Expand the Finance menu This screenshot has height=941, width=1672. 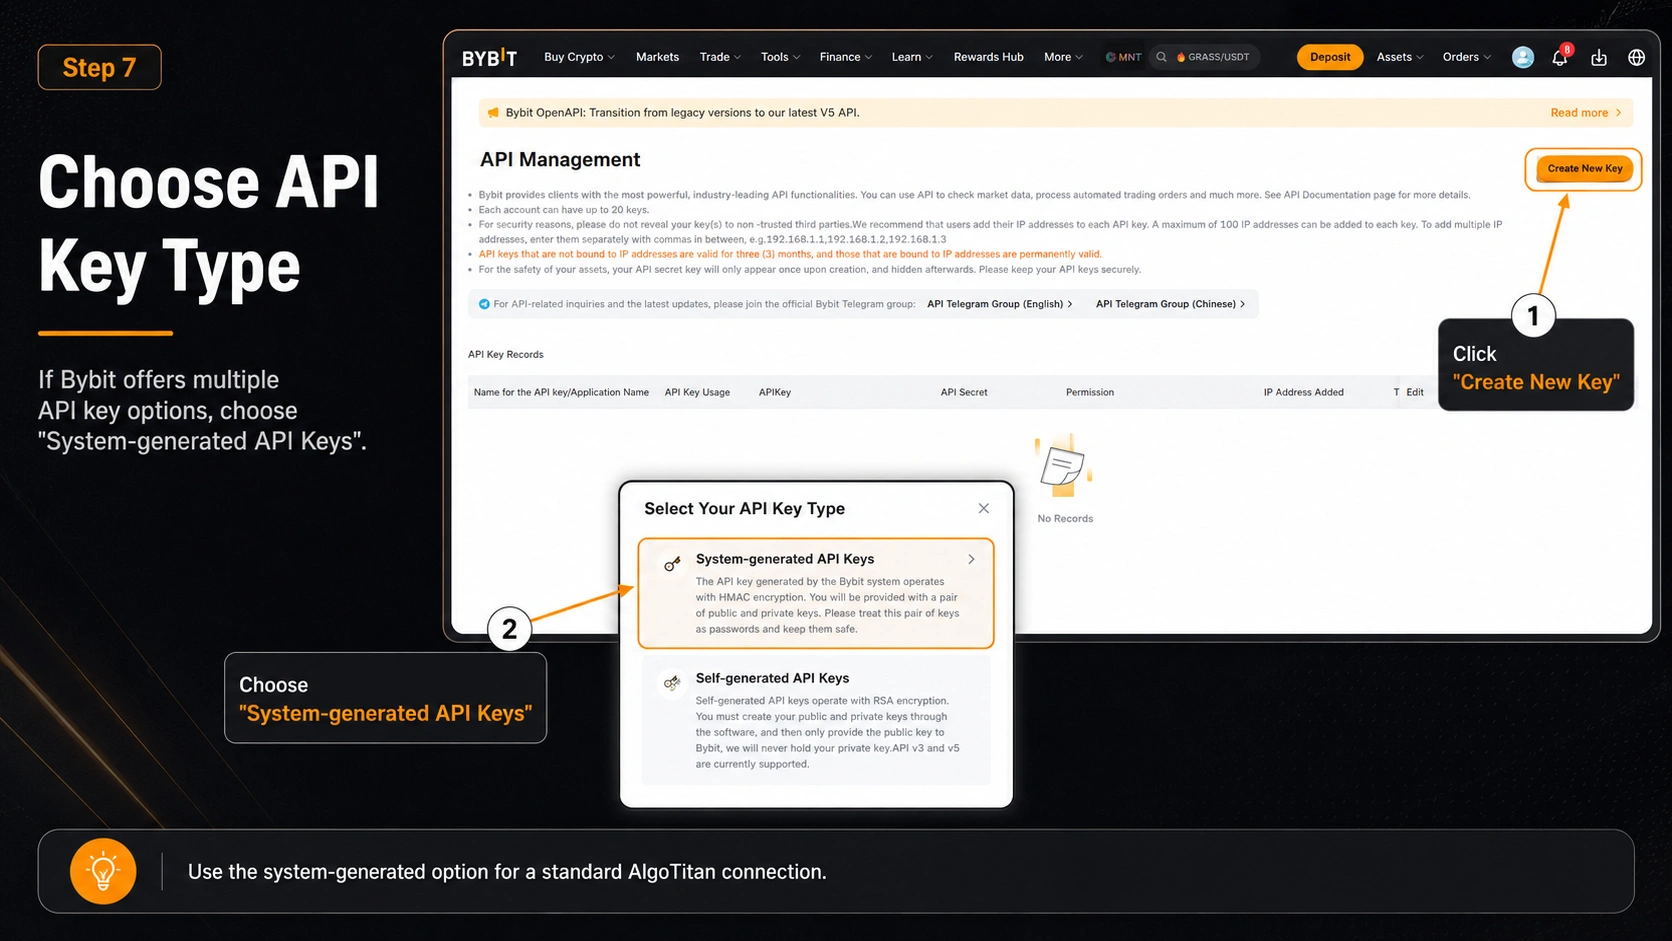[845, 57]
